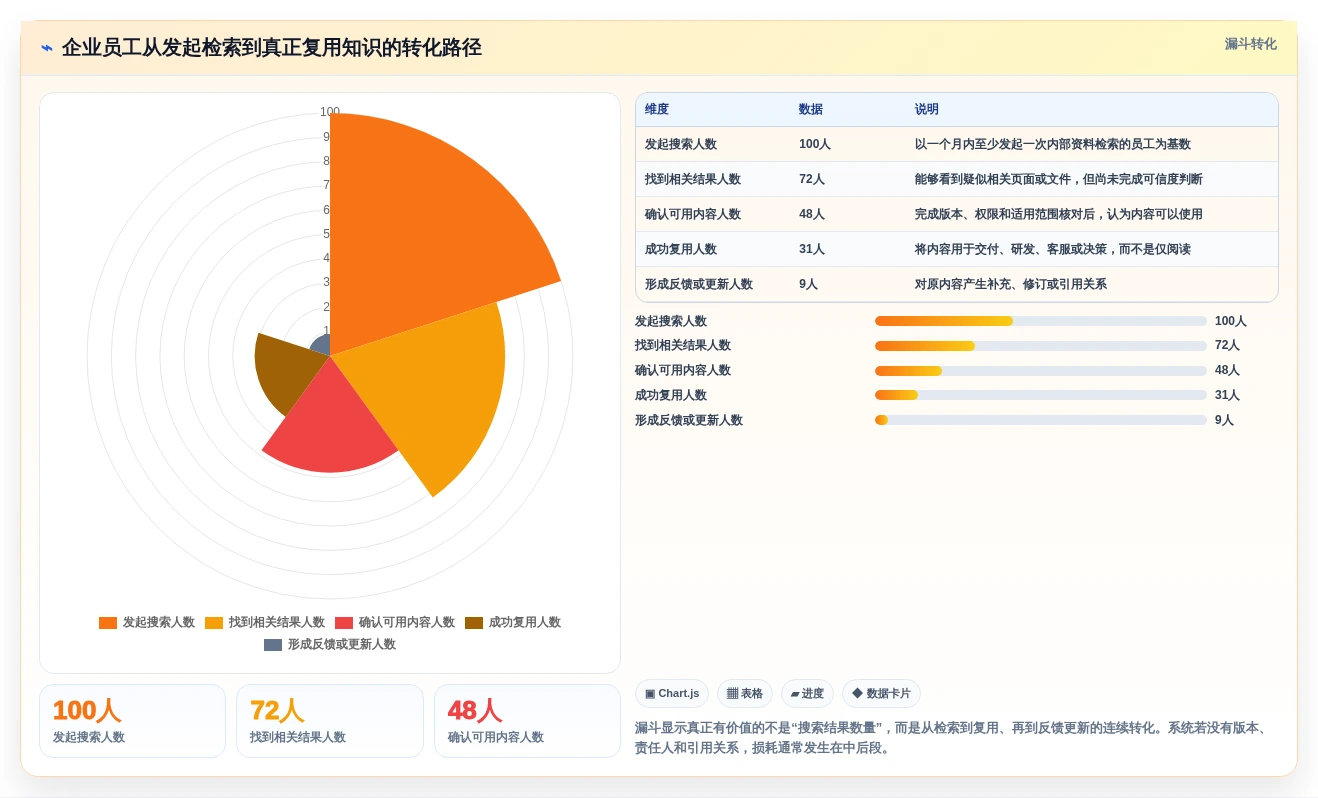Click the 进度 tag chip

coord(807,694)
